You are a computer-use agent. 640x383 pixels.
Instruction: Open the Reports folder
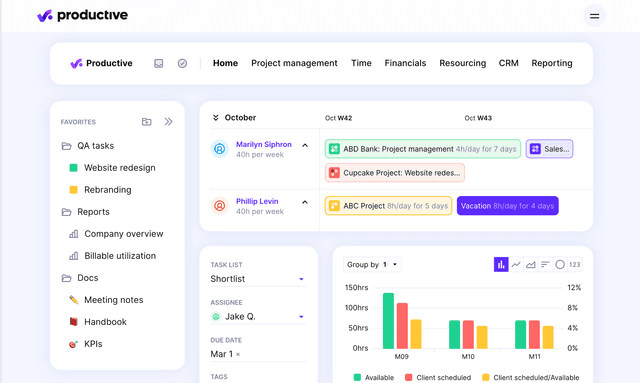pyautogui.click(x=86, y=212)
